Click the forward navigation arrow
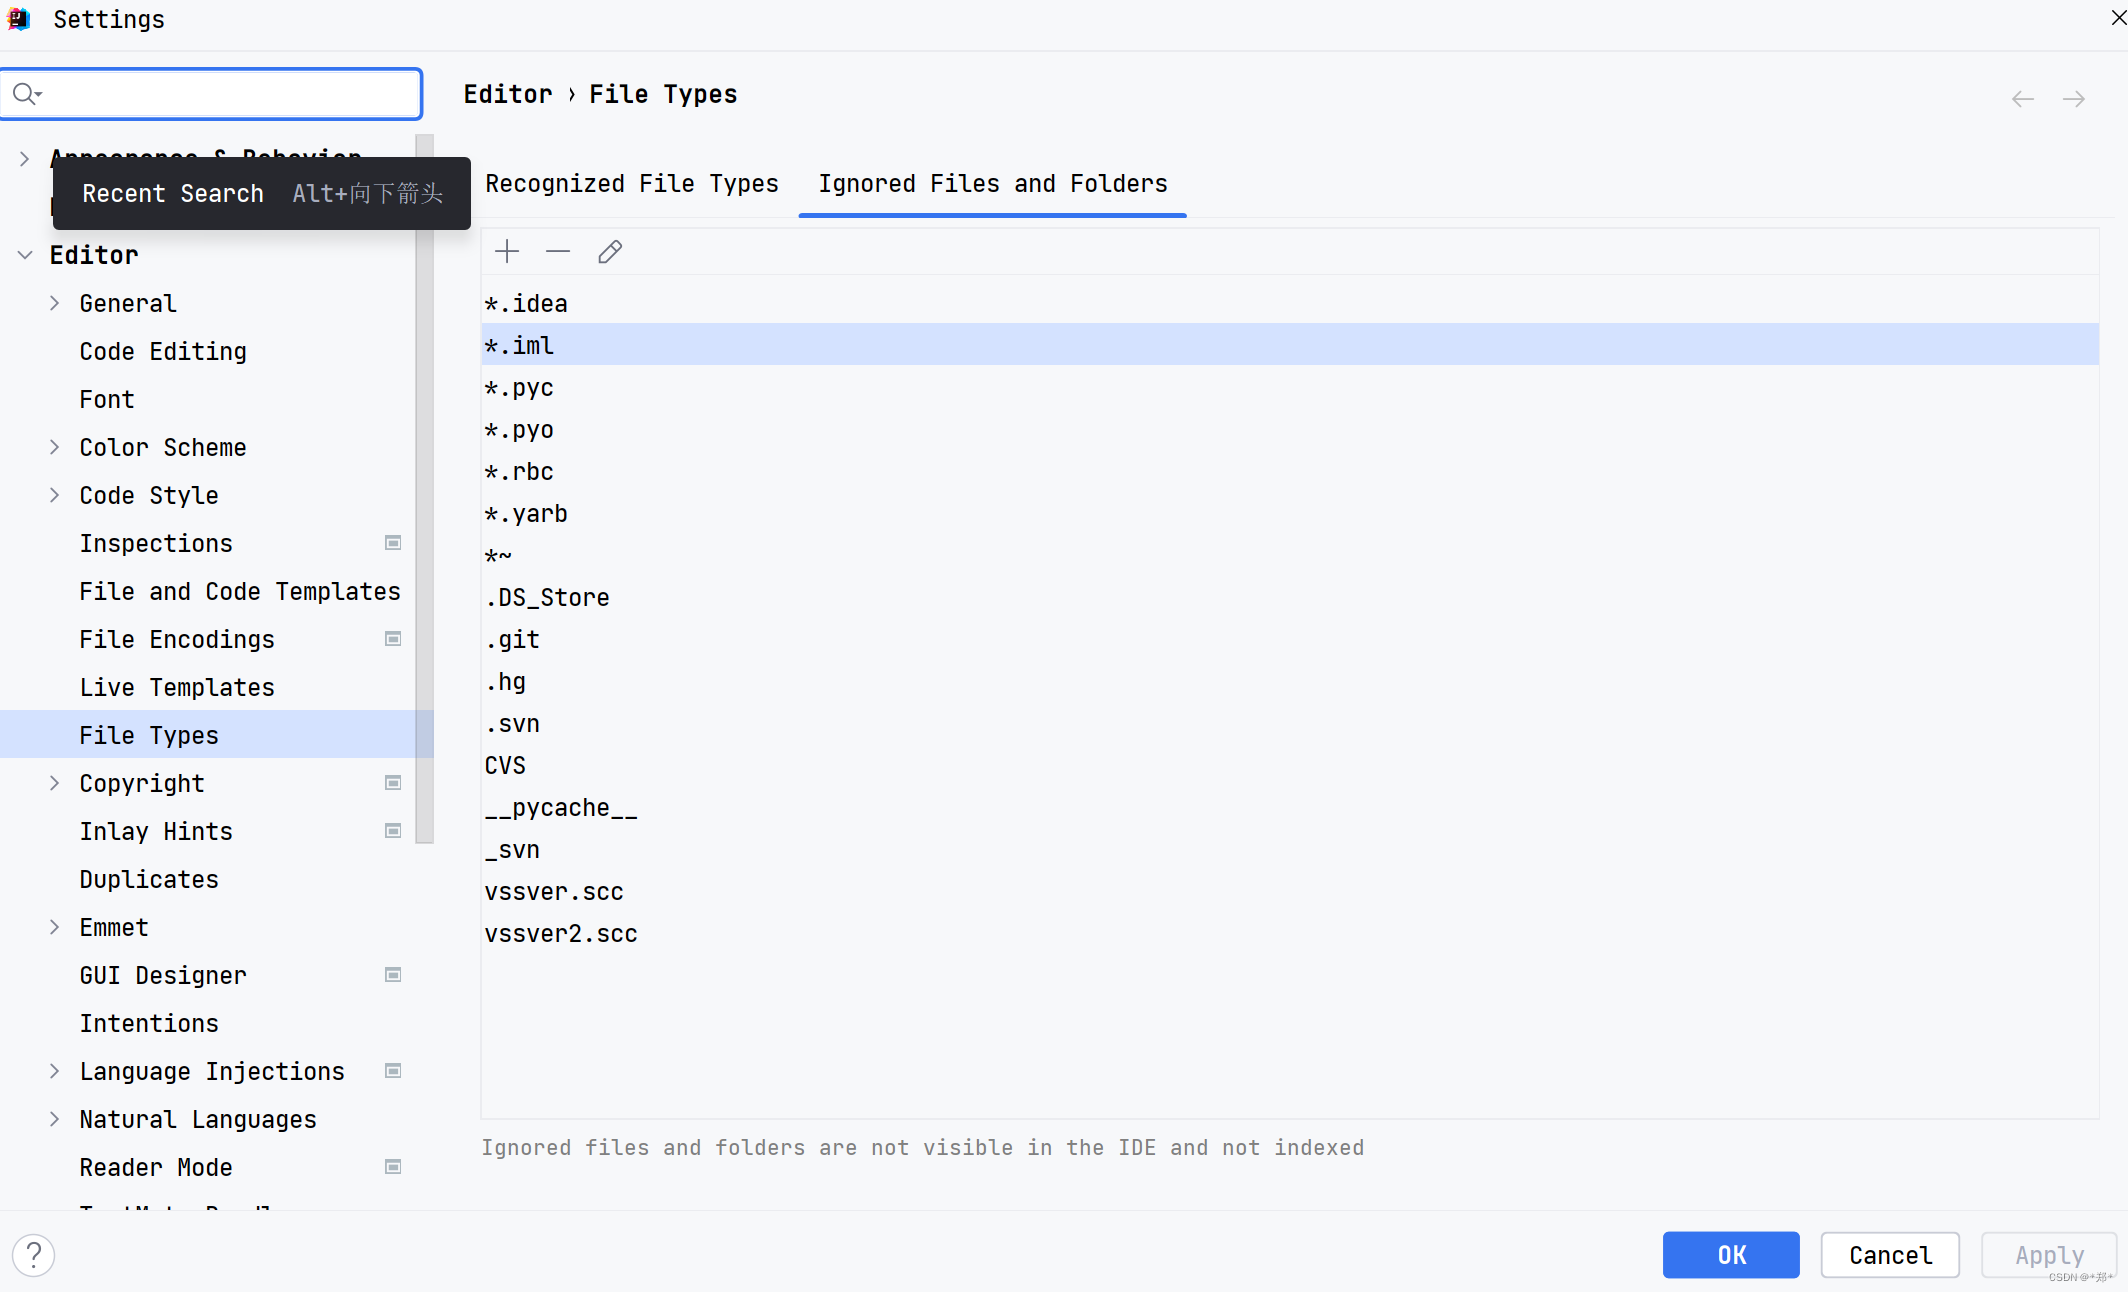This screenshot has height=1292, width=2128. (x=2074, y=99)
